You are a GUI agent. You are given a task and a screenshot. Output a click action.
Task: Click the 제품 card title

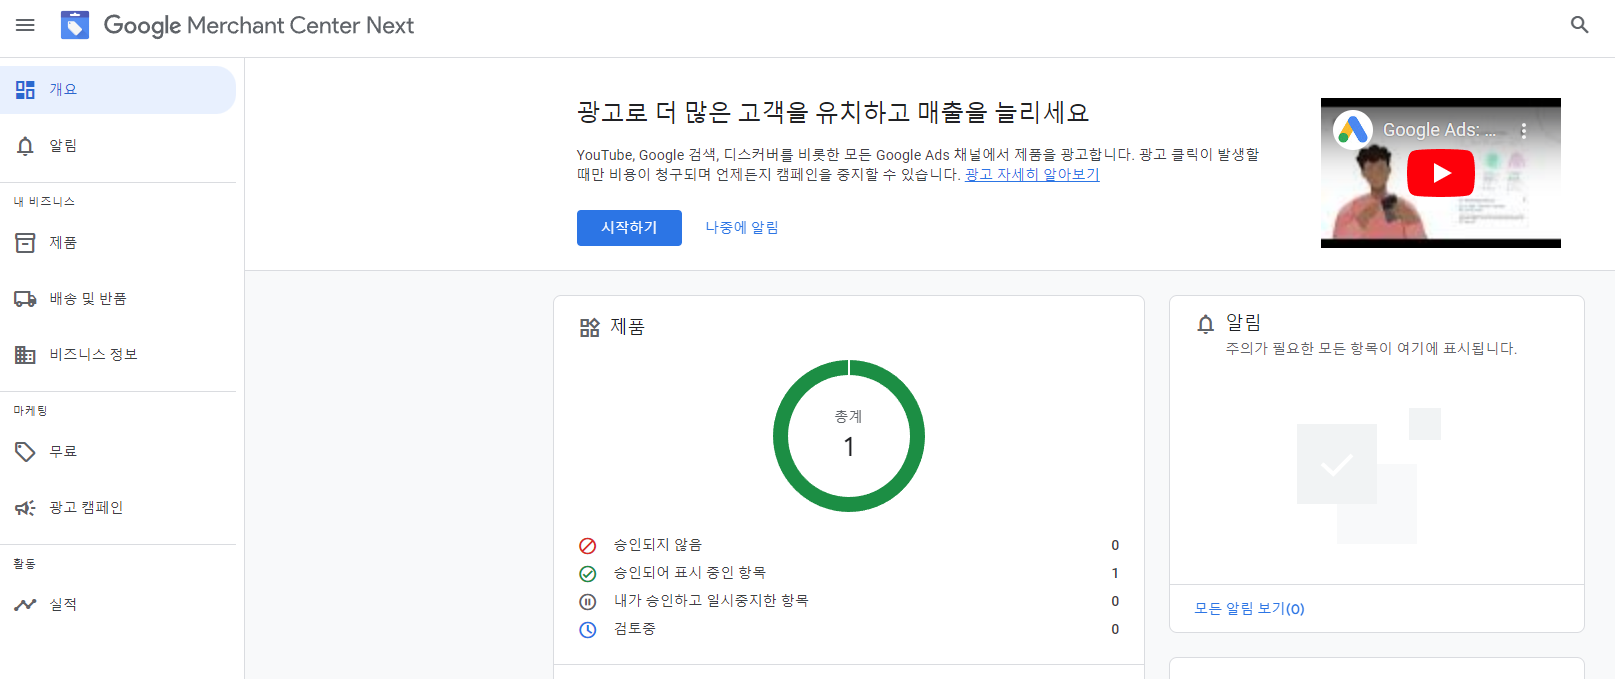628,327
